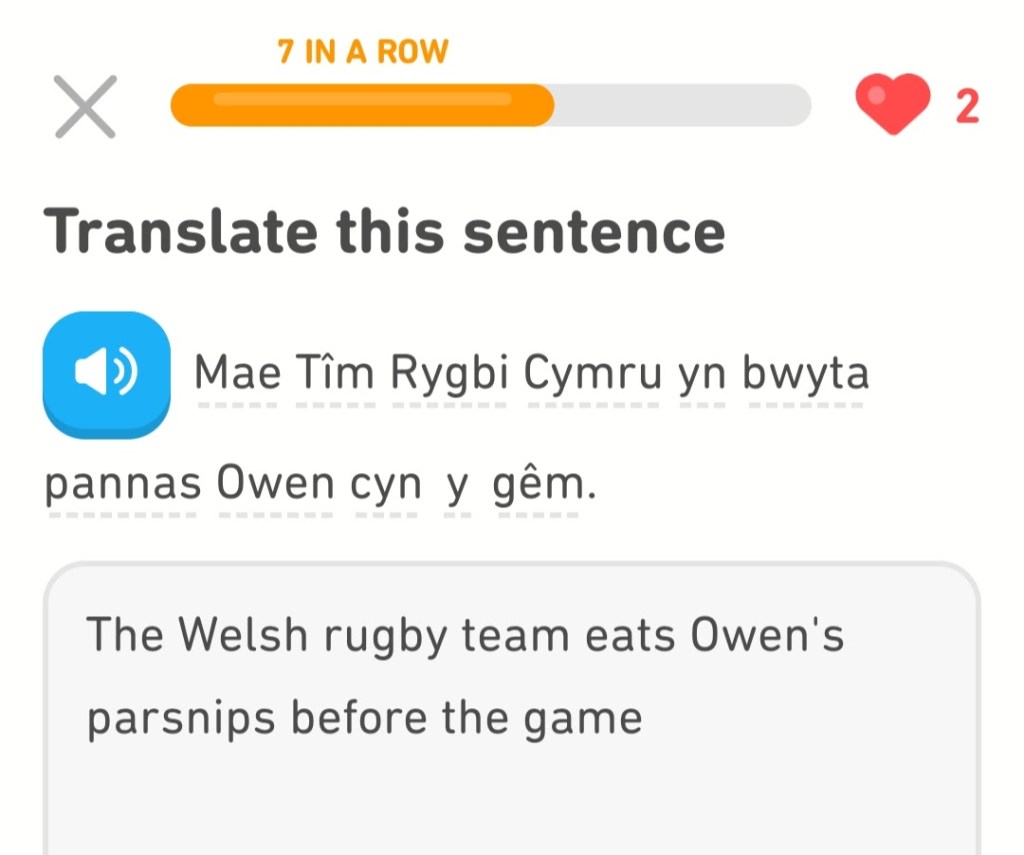Focus the translation answer text box
This screenshot has height=855, width=1024.
pyautogui.click(x=510, y=780)
